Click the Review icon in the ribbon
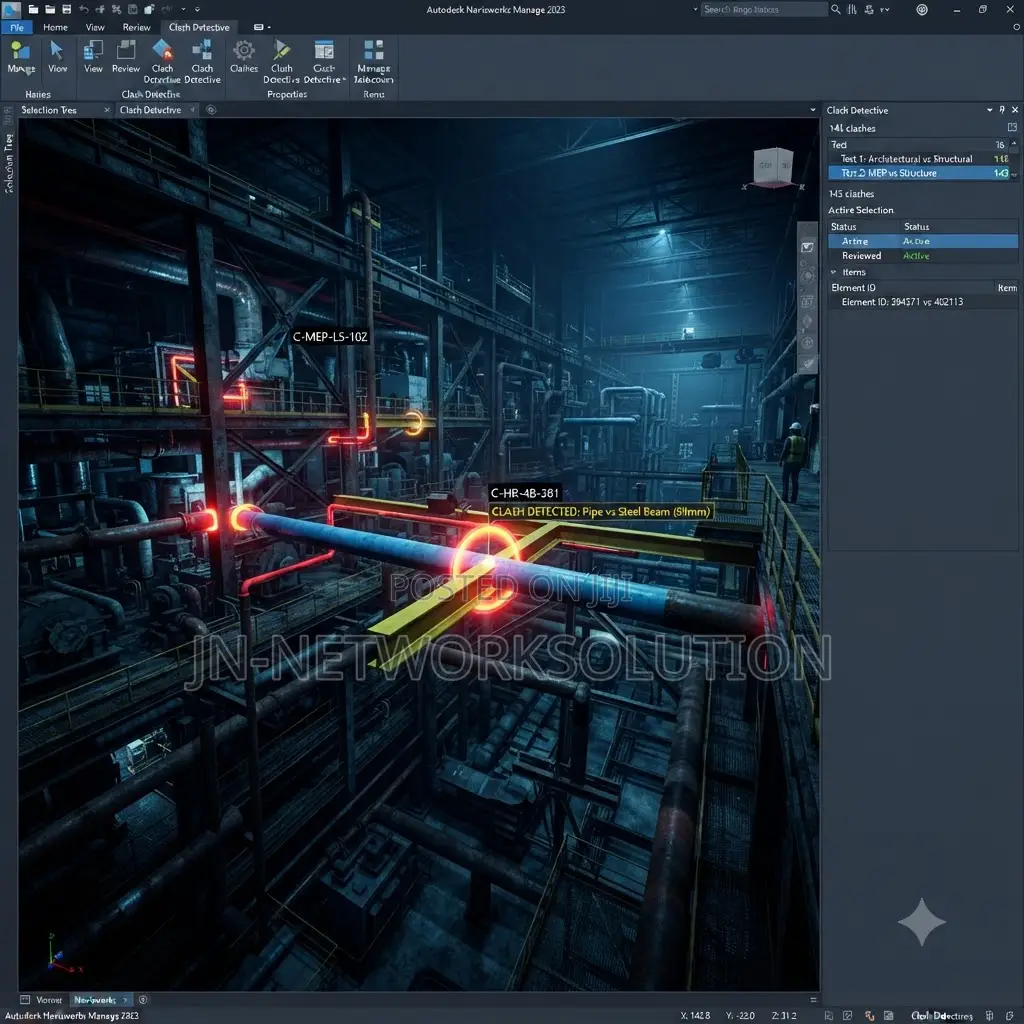The width and height of the screenshot is (1024, 1024). click(125, 50)
